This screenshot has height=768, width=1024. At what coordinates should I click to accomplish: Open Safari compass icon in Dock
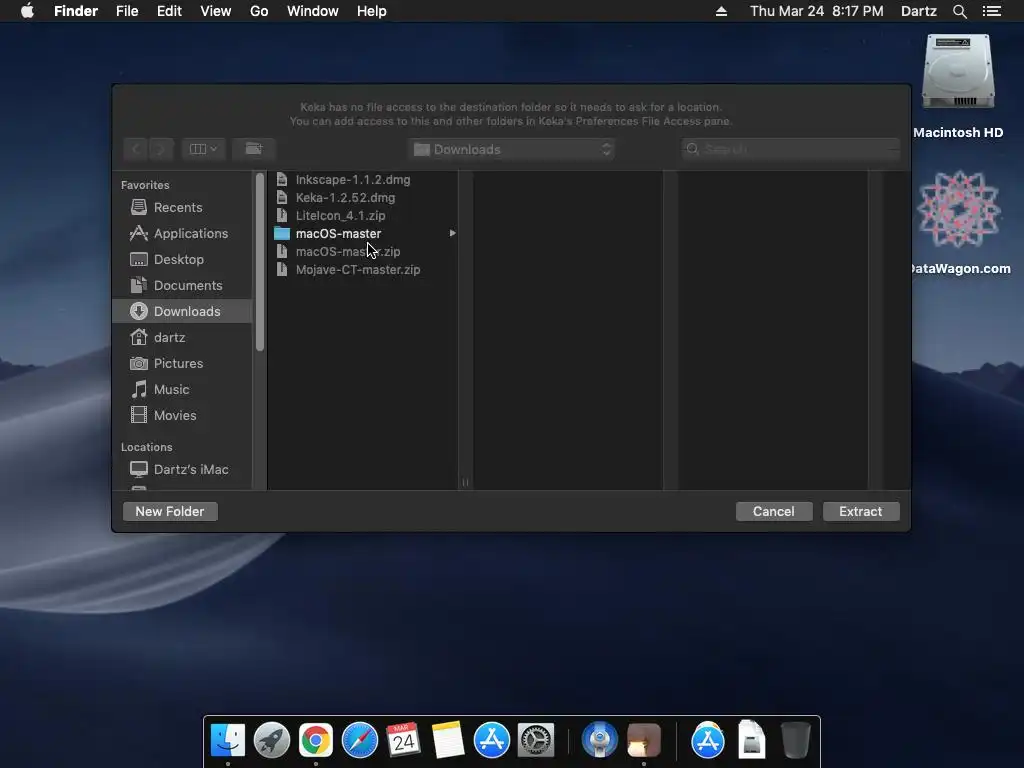tap(360, 740)
